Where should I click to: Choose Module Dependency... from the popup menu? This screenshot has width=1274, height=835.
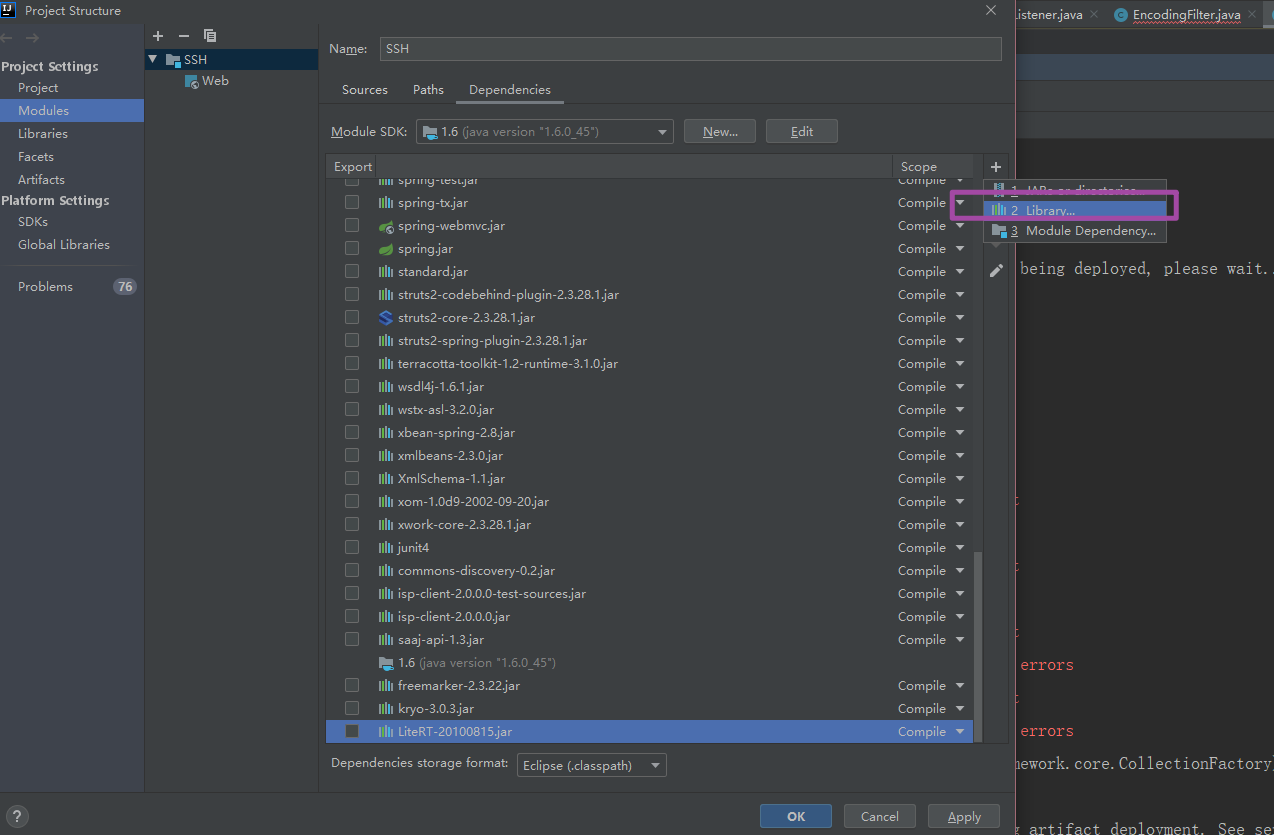click(x=1076, y=231)
